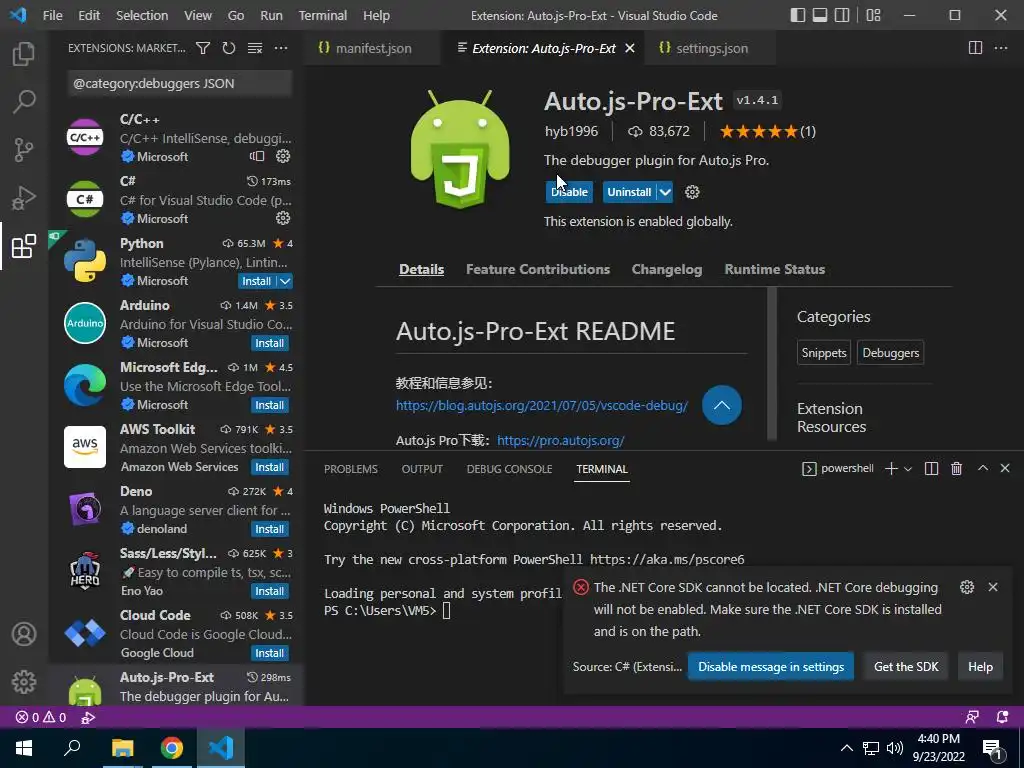Customize layout icon in title bar

coord(873,15)
